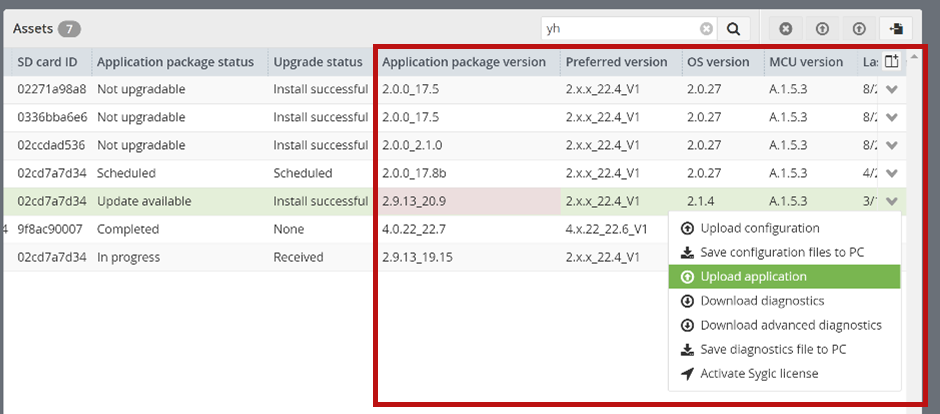
Task: Open row menu chevron for 2.0.0_2.1.0 row
Action: pyautogui.click(x=891, y=145)
